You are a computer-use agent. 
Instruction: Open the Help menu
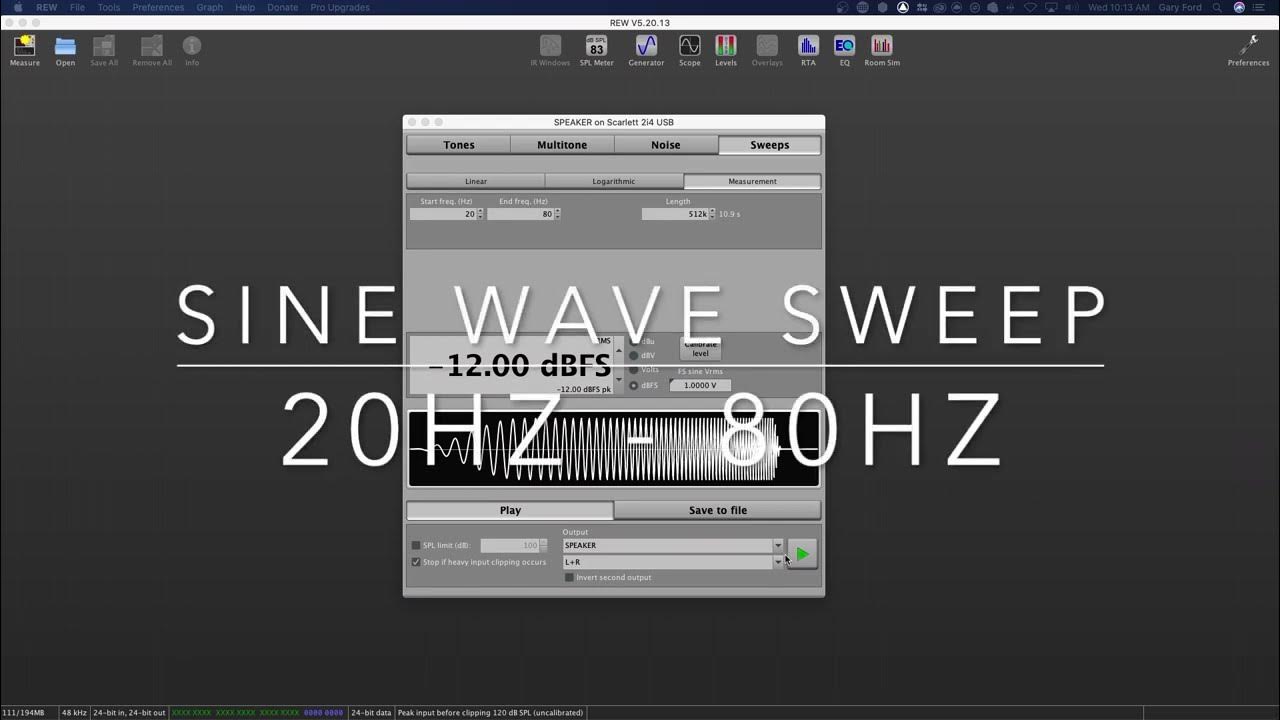coord(245,7)
